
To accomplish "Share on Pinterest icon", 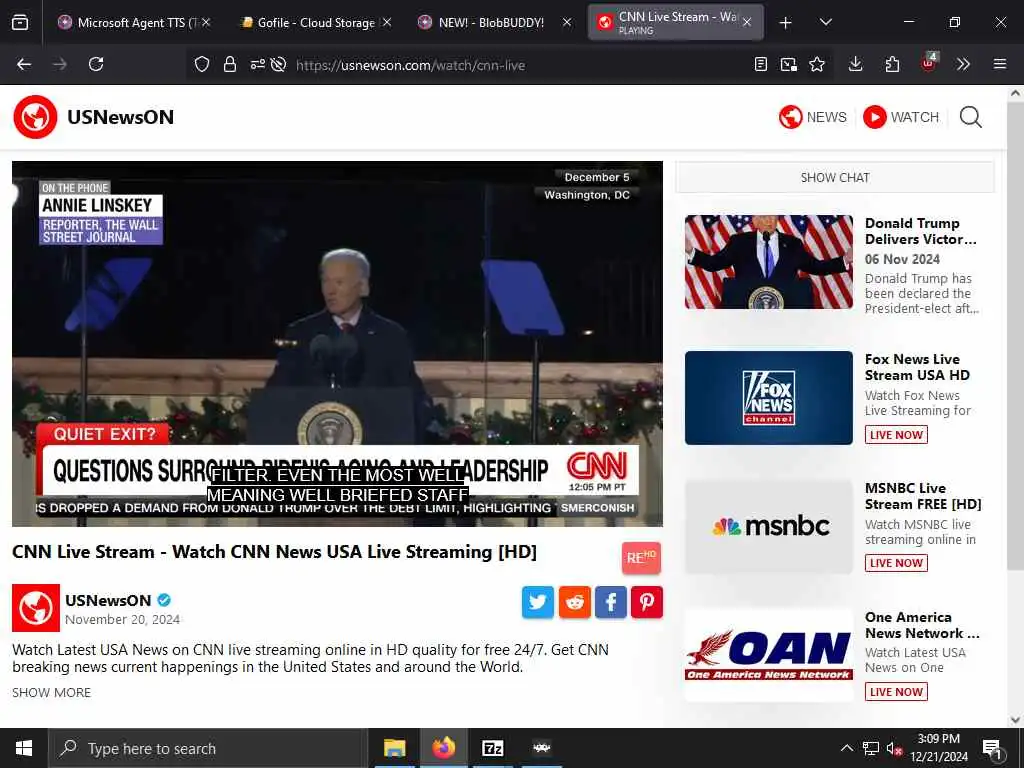I will click(647, 602).
